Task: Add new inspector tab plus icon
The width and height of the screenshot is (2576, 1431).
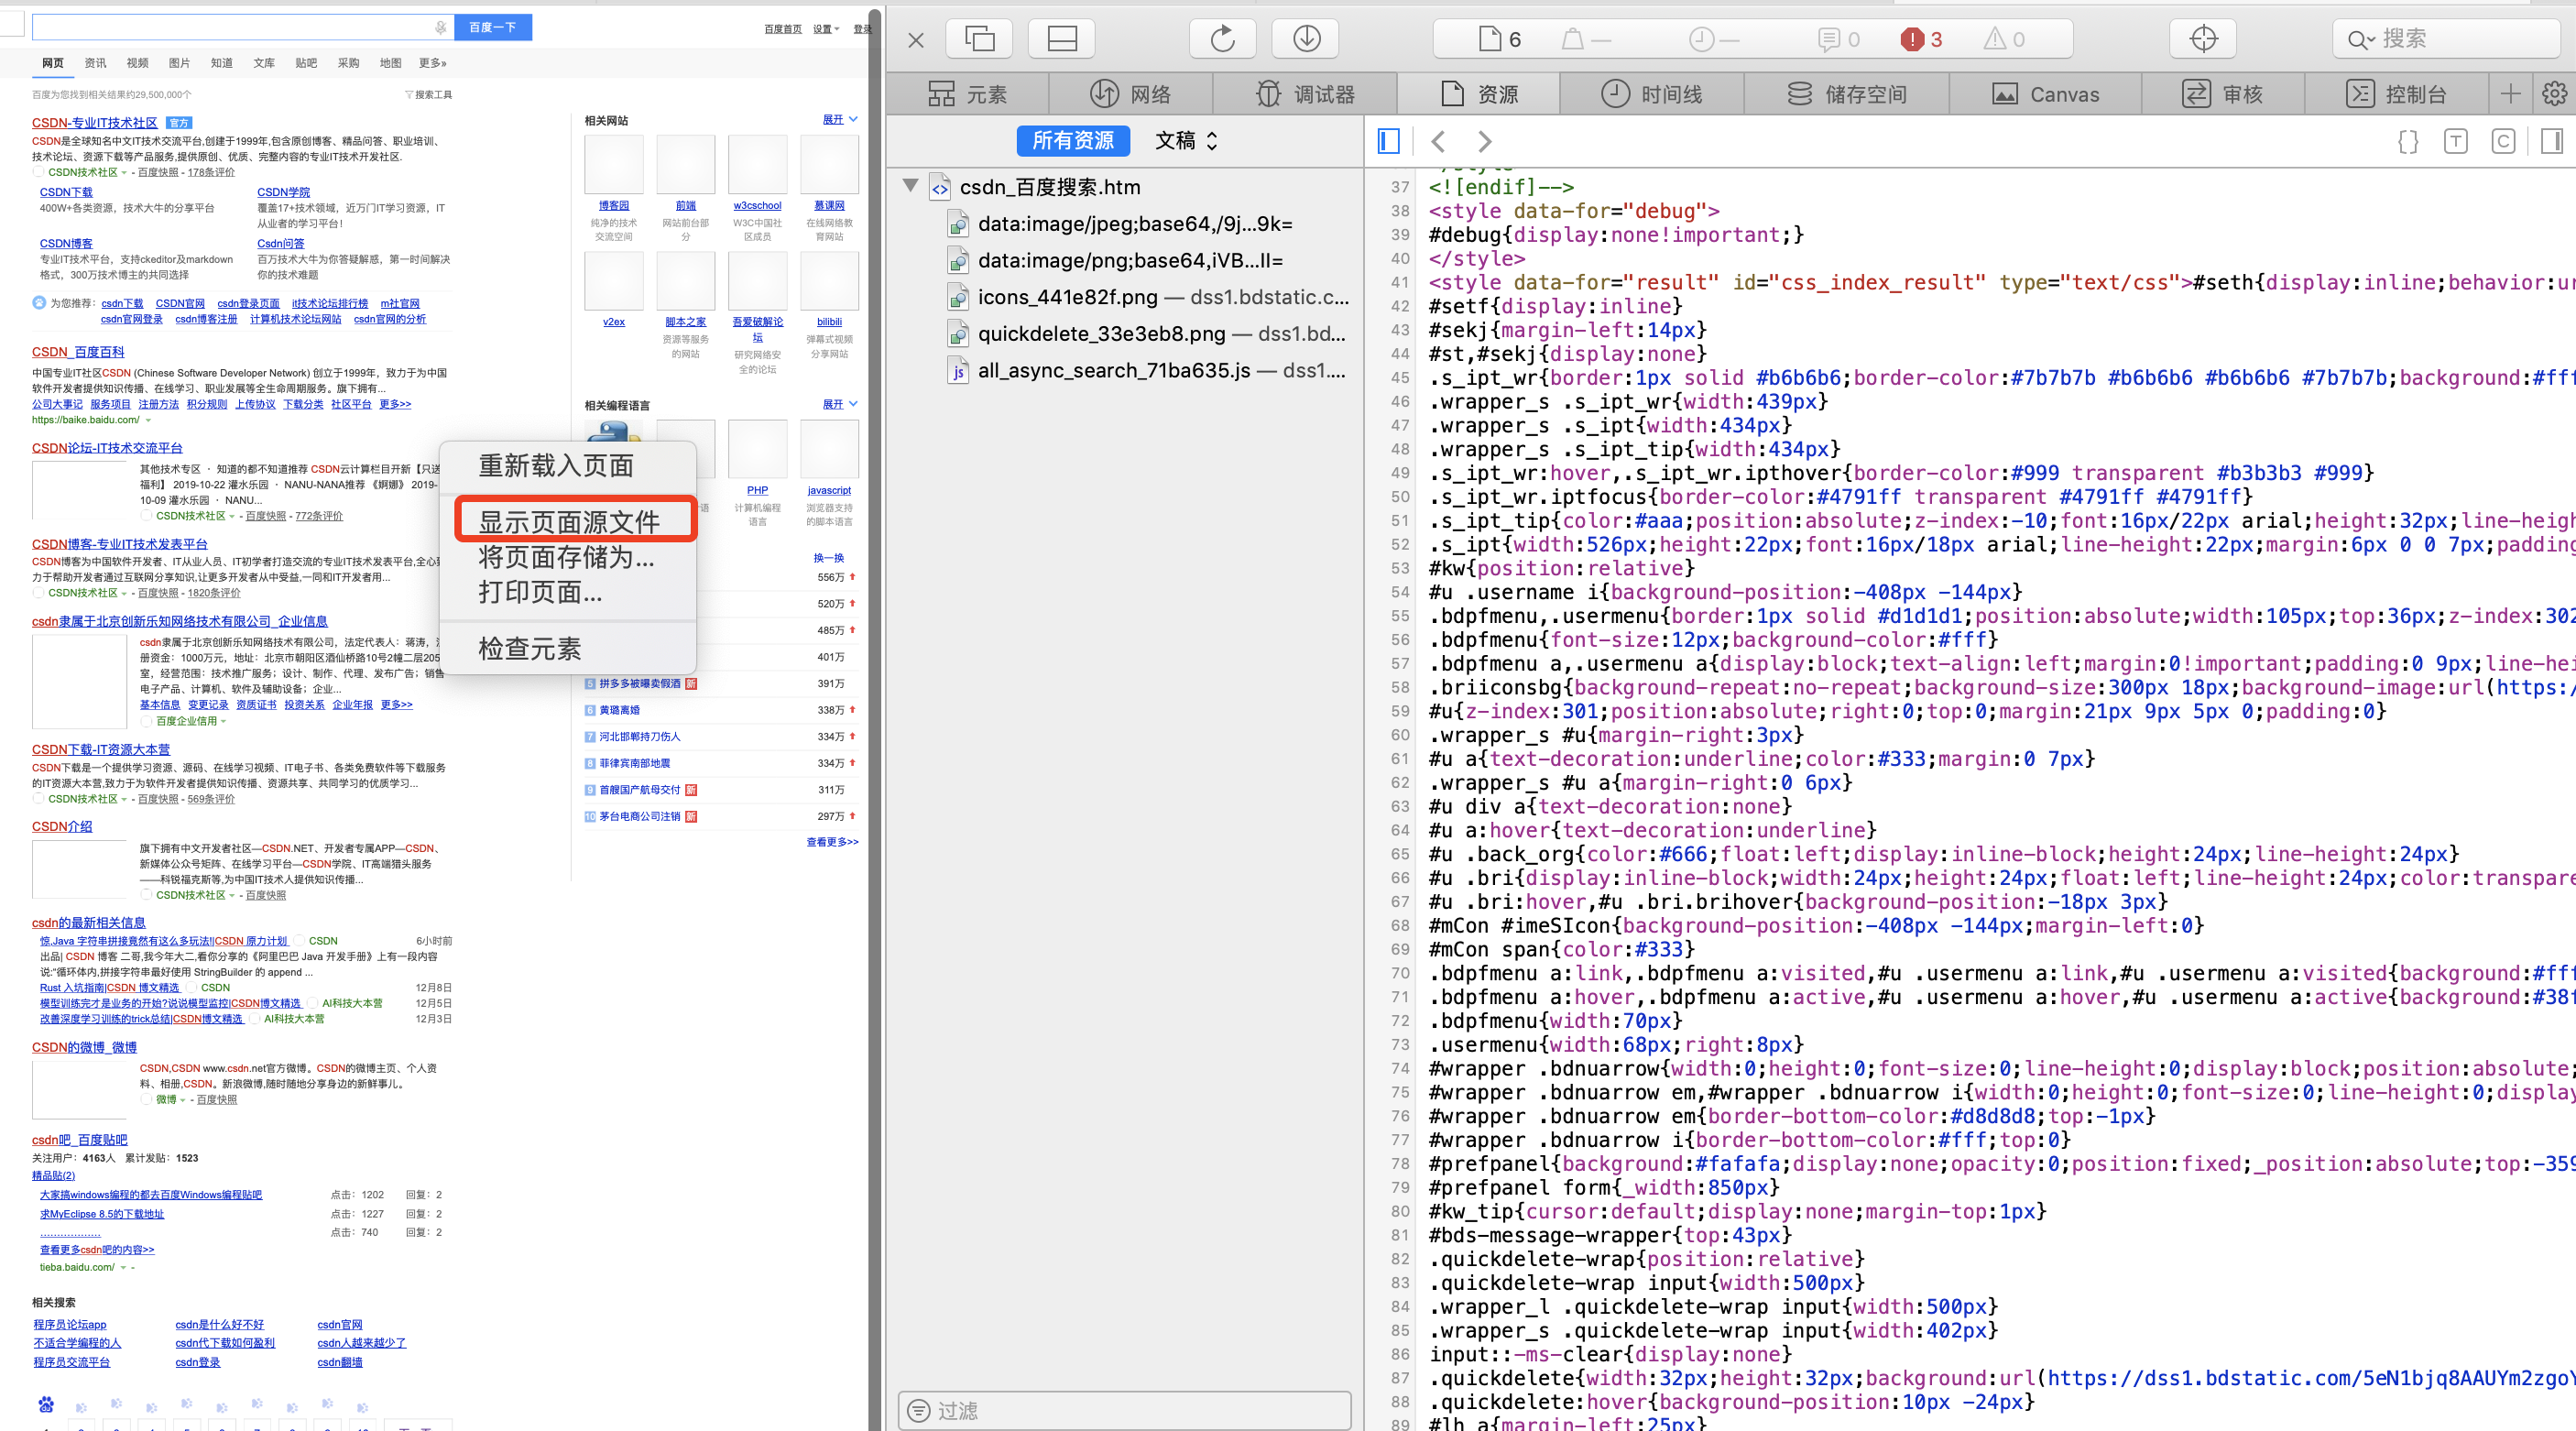Action: (2510, 94)
